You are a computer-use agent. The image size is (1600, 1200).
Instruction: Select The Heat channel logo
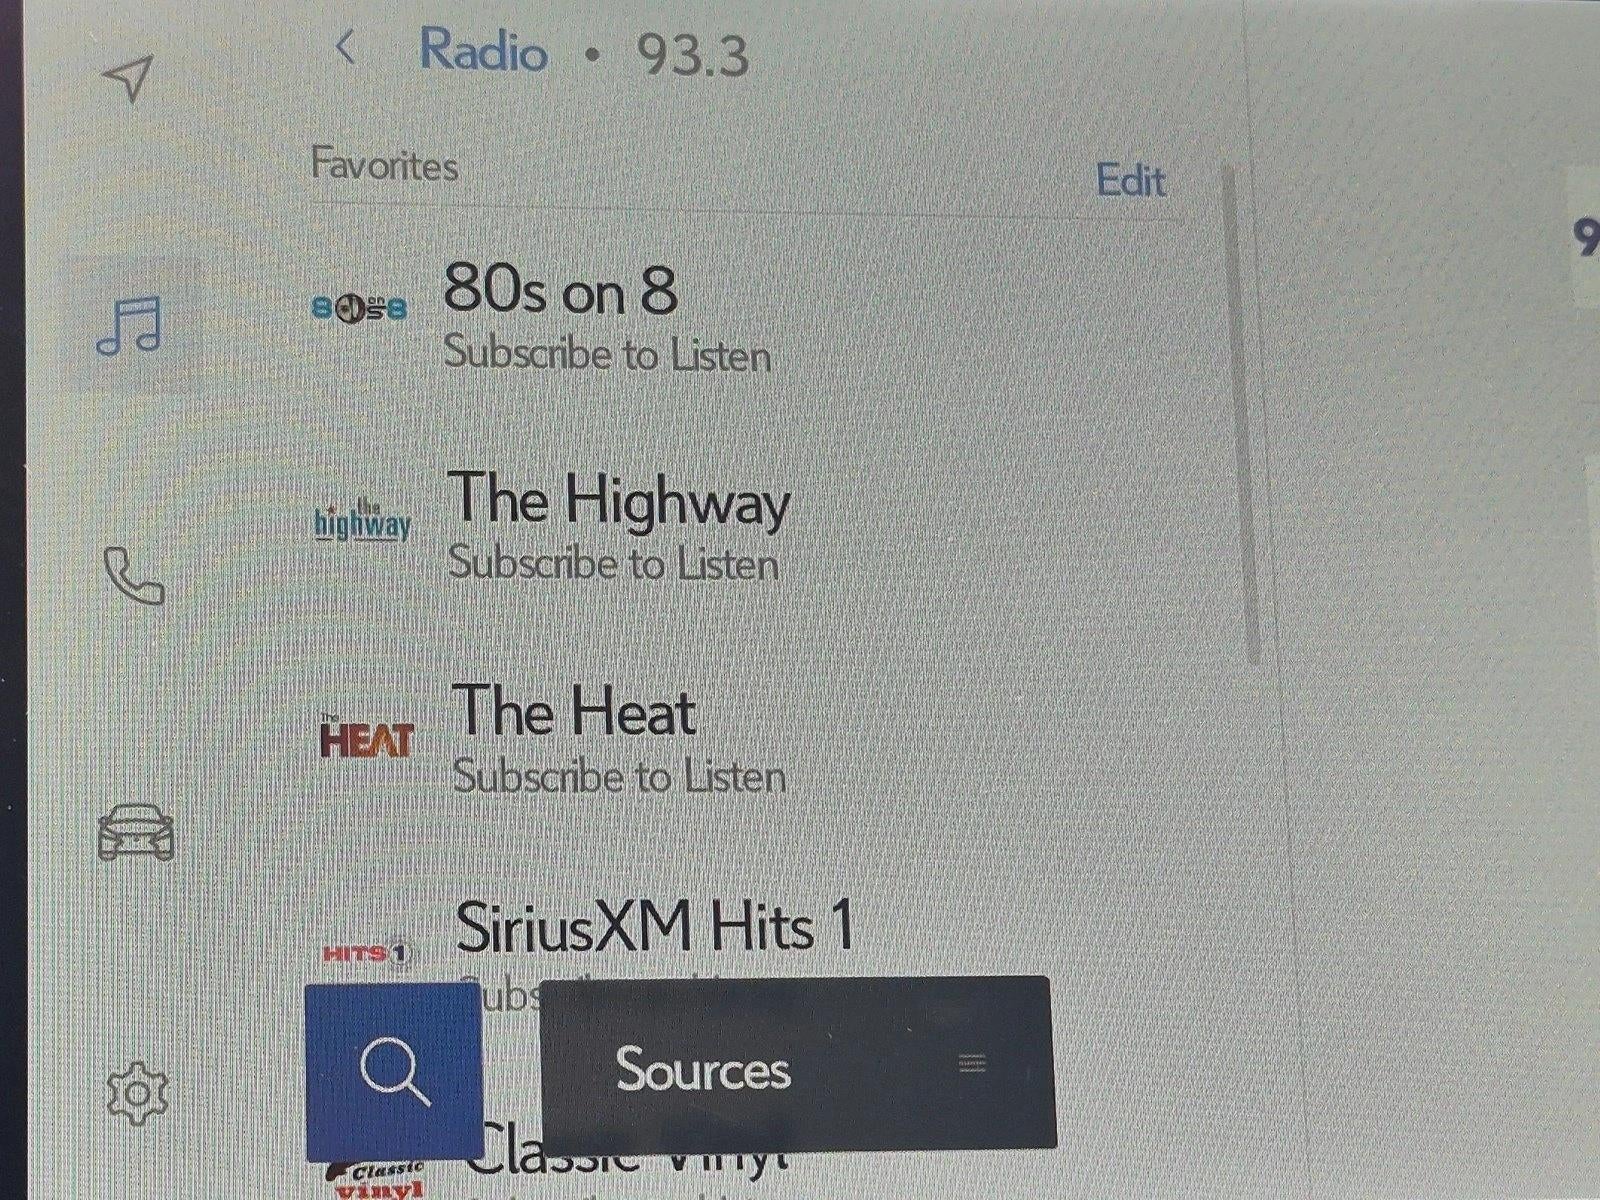pyautogui.click(x=367, y=737)
